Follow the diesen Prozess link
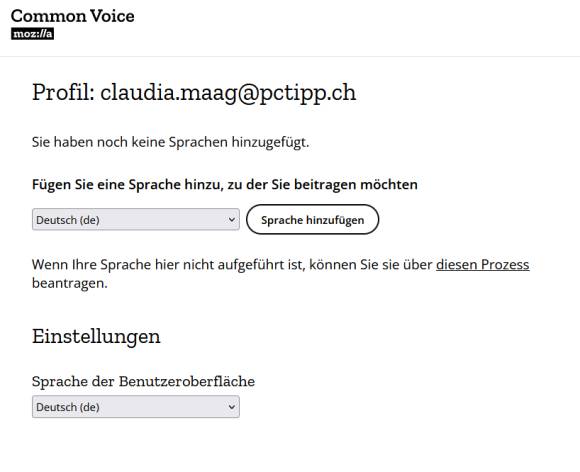 tap(482, 265)
